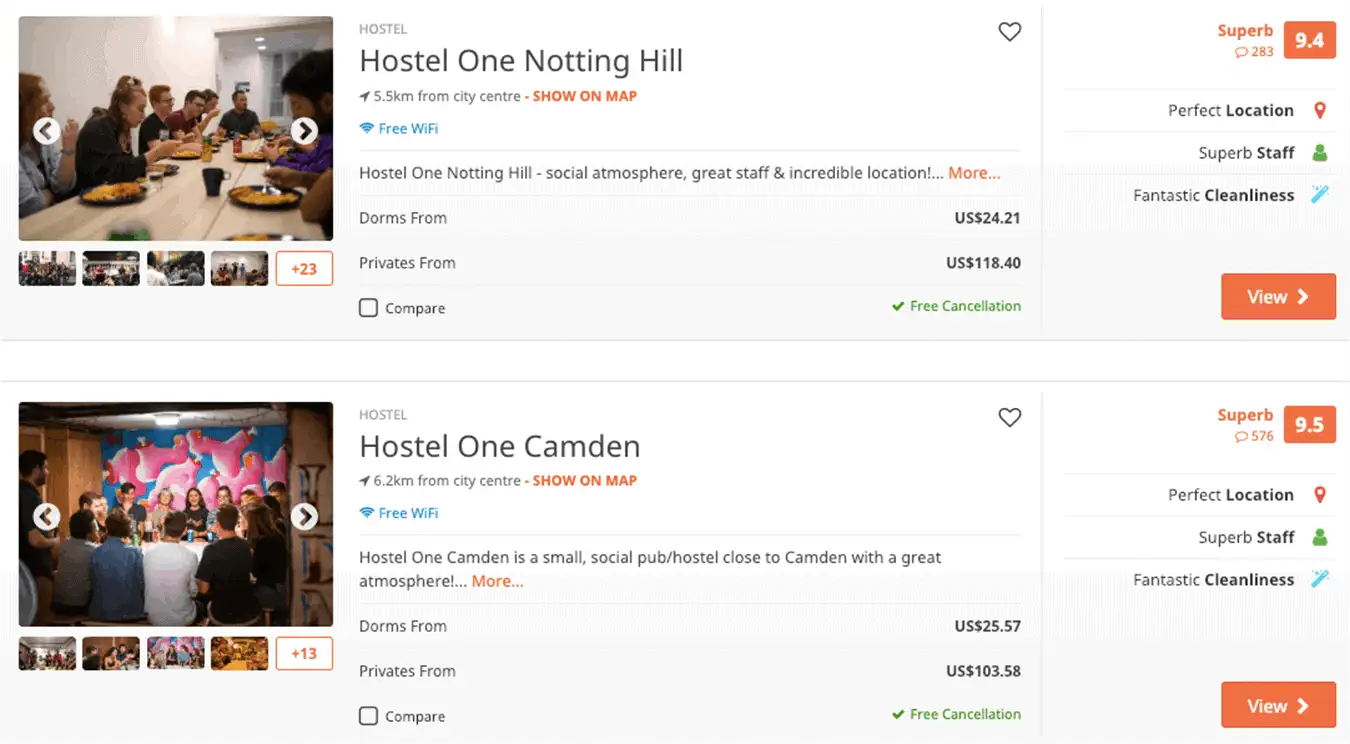Expand Hostel One Notting Hill description with More
The image size is (1350, 744).
click(x=974, y=173)
